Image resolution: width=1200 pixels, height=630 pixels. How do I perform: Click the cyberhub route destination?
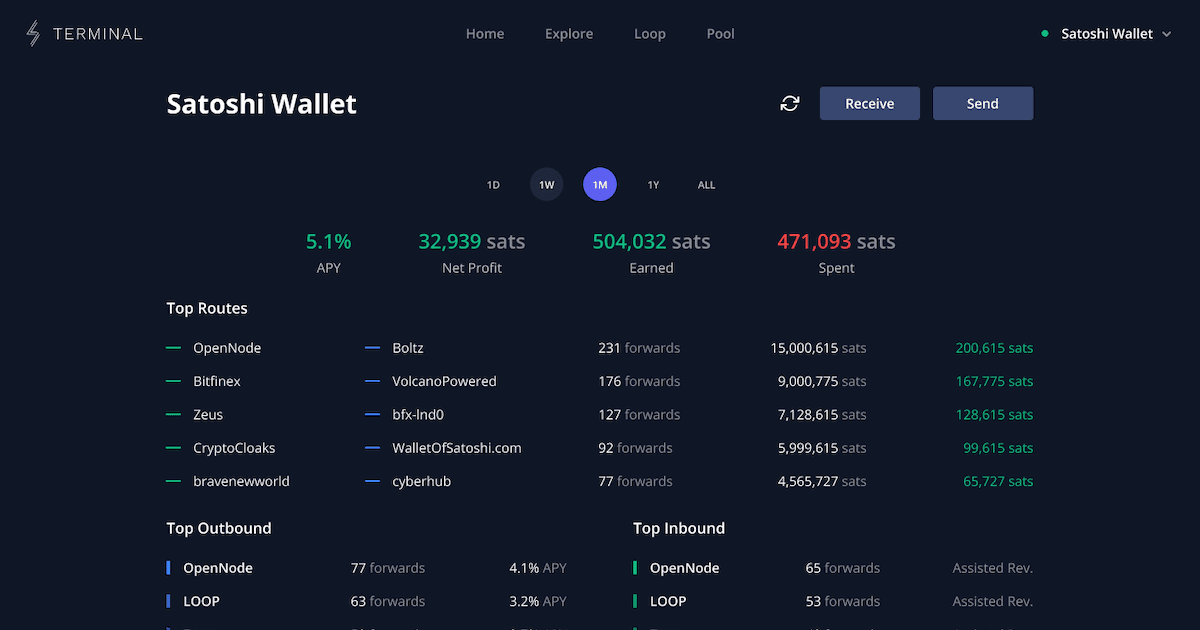[421, 481]
